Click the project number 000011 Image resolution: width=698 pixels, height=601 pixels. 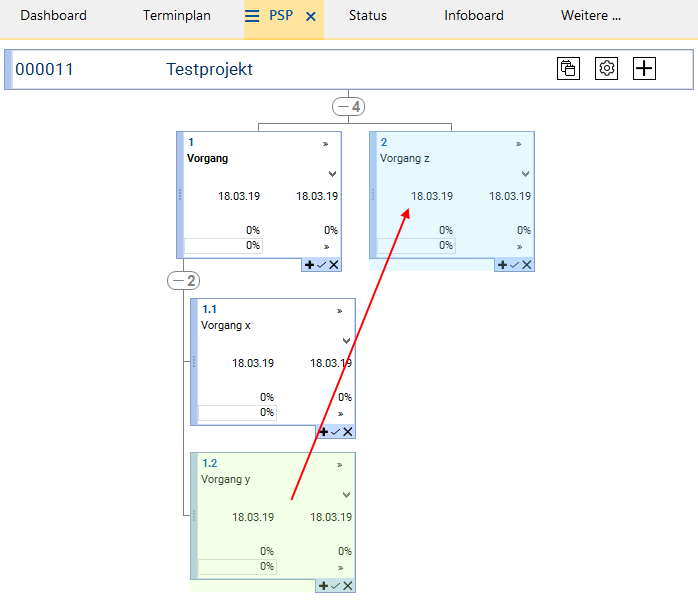coord(44,69)
